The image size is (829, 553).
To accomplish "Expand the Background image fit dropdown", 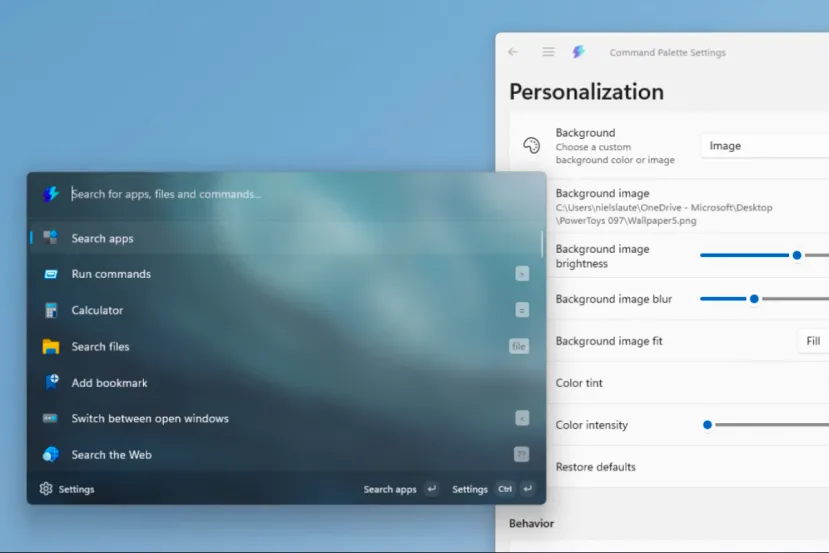I will point(812,341).
